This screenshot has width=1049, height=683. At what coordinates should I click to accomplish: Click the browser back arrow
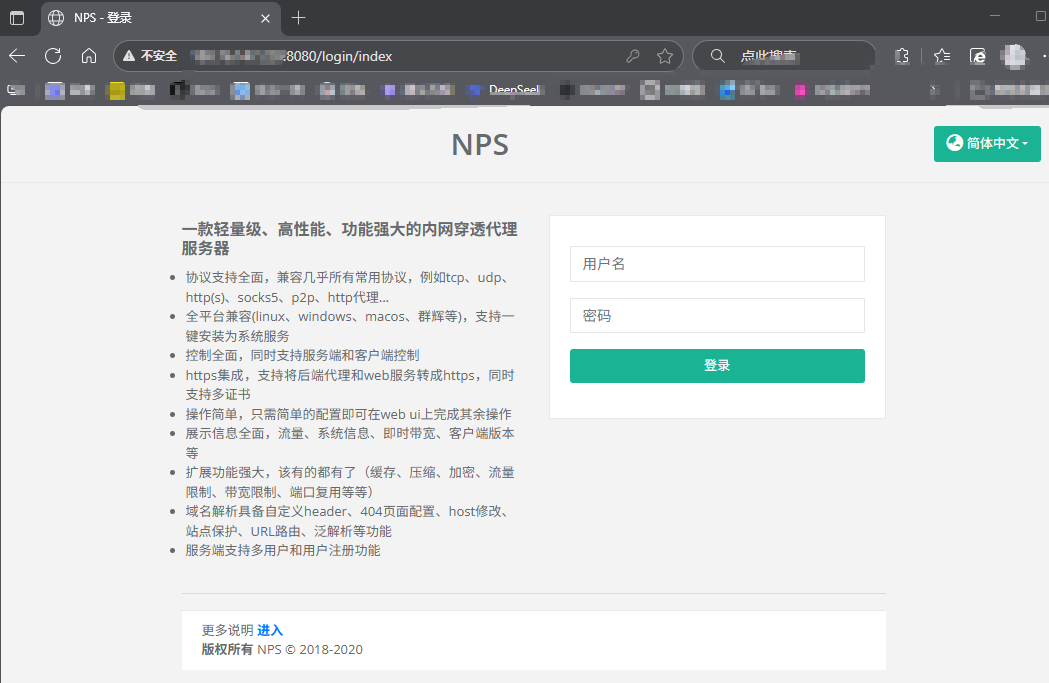[17, 56]
